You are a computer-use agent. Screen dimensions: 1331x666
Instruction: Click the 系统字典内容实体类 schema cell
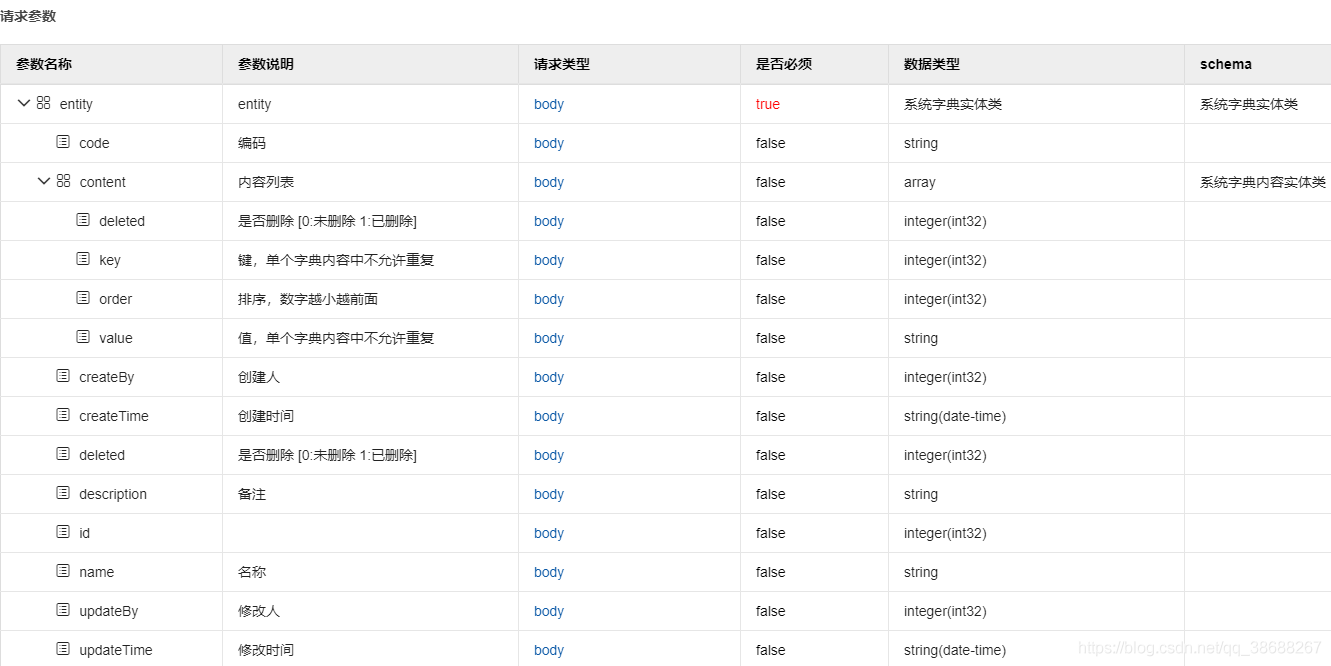click(x=1262, y=182)
